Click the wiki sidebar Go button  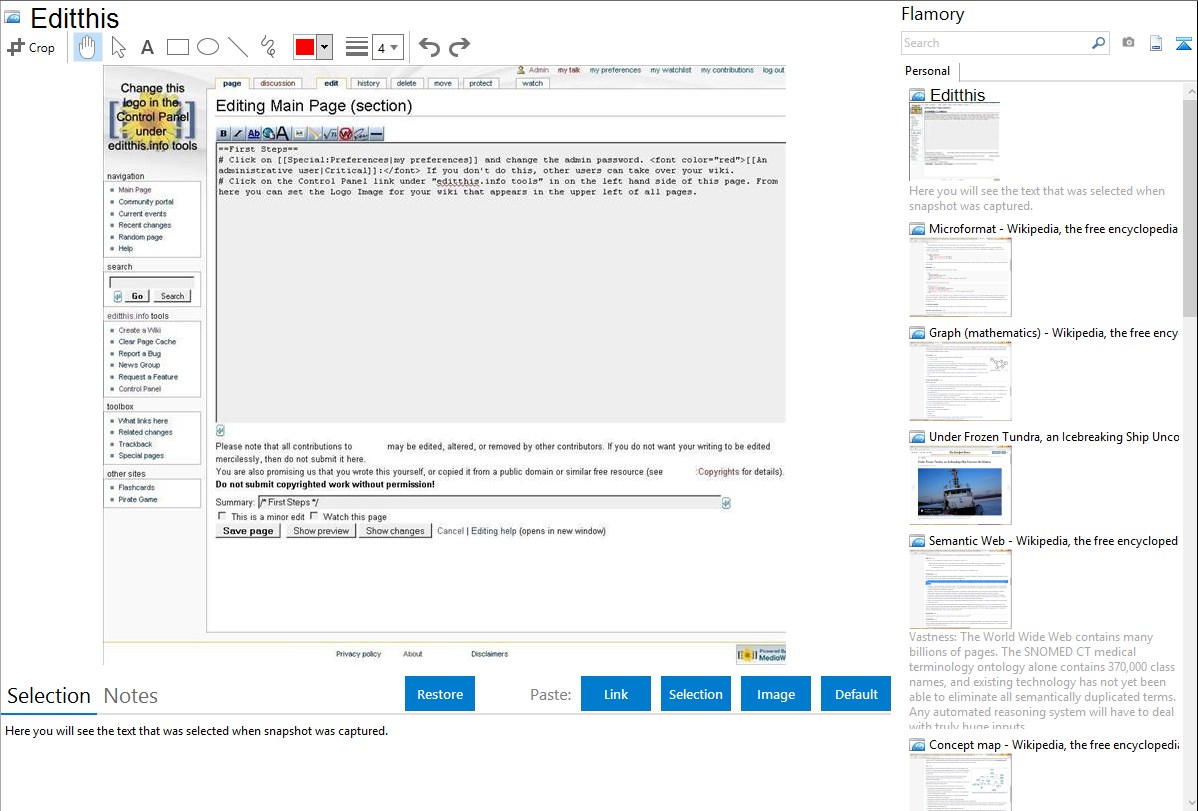pos(137,296)
